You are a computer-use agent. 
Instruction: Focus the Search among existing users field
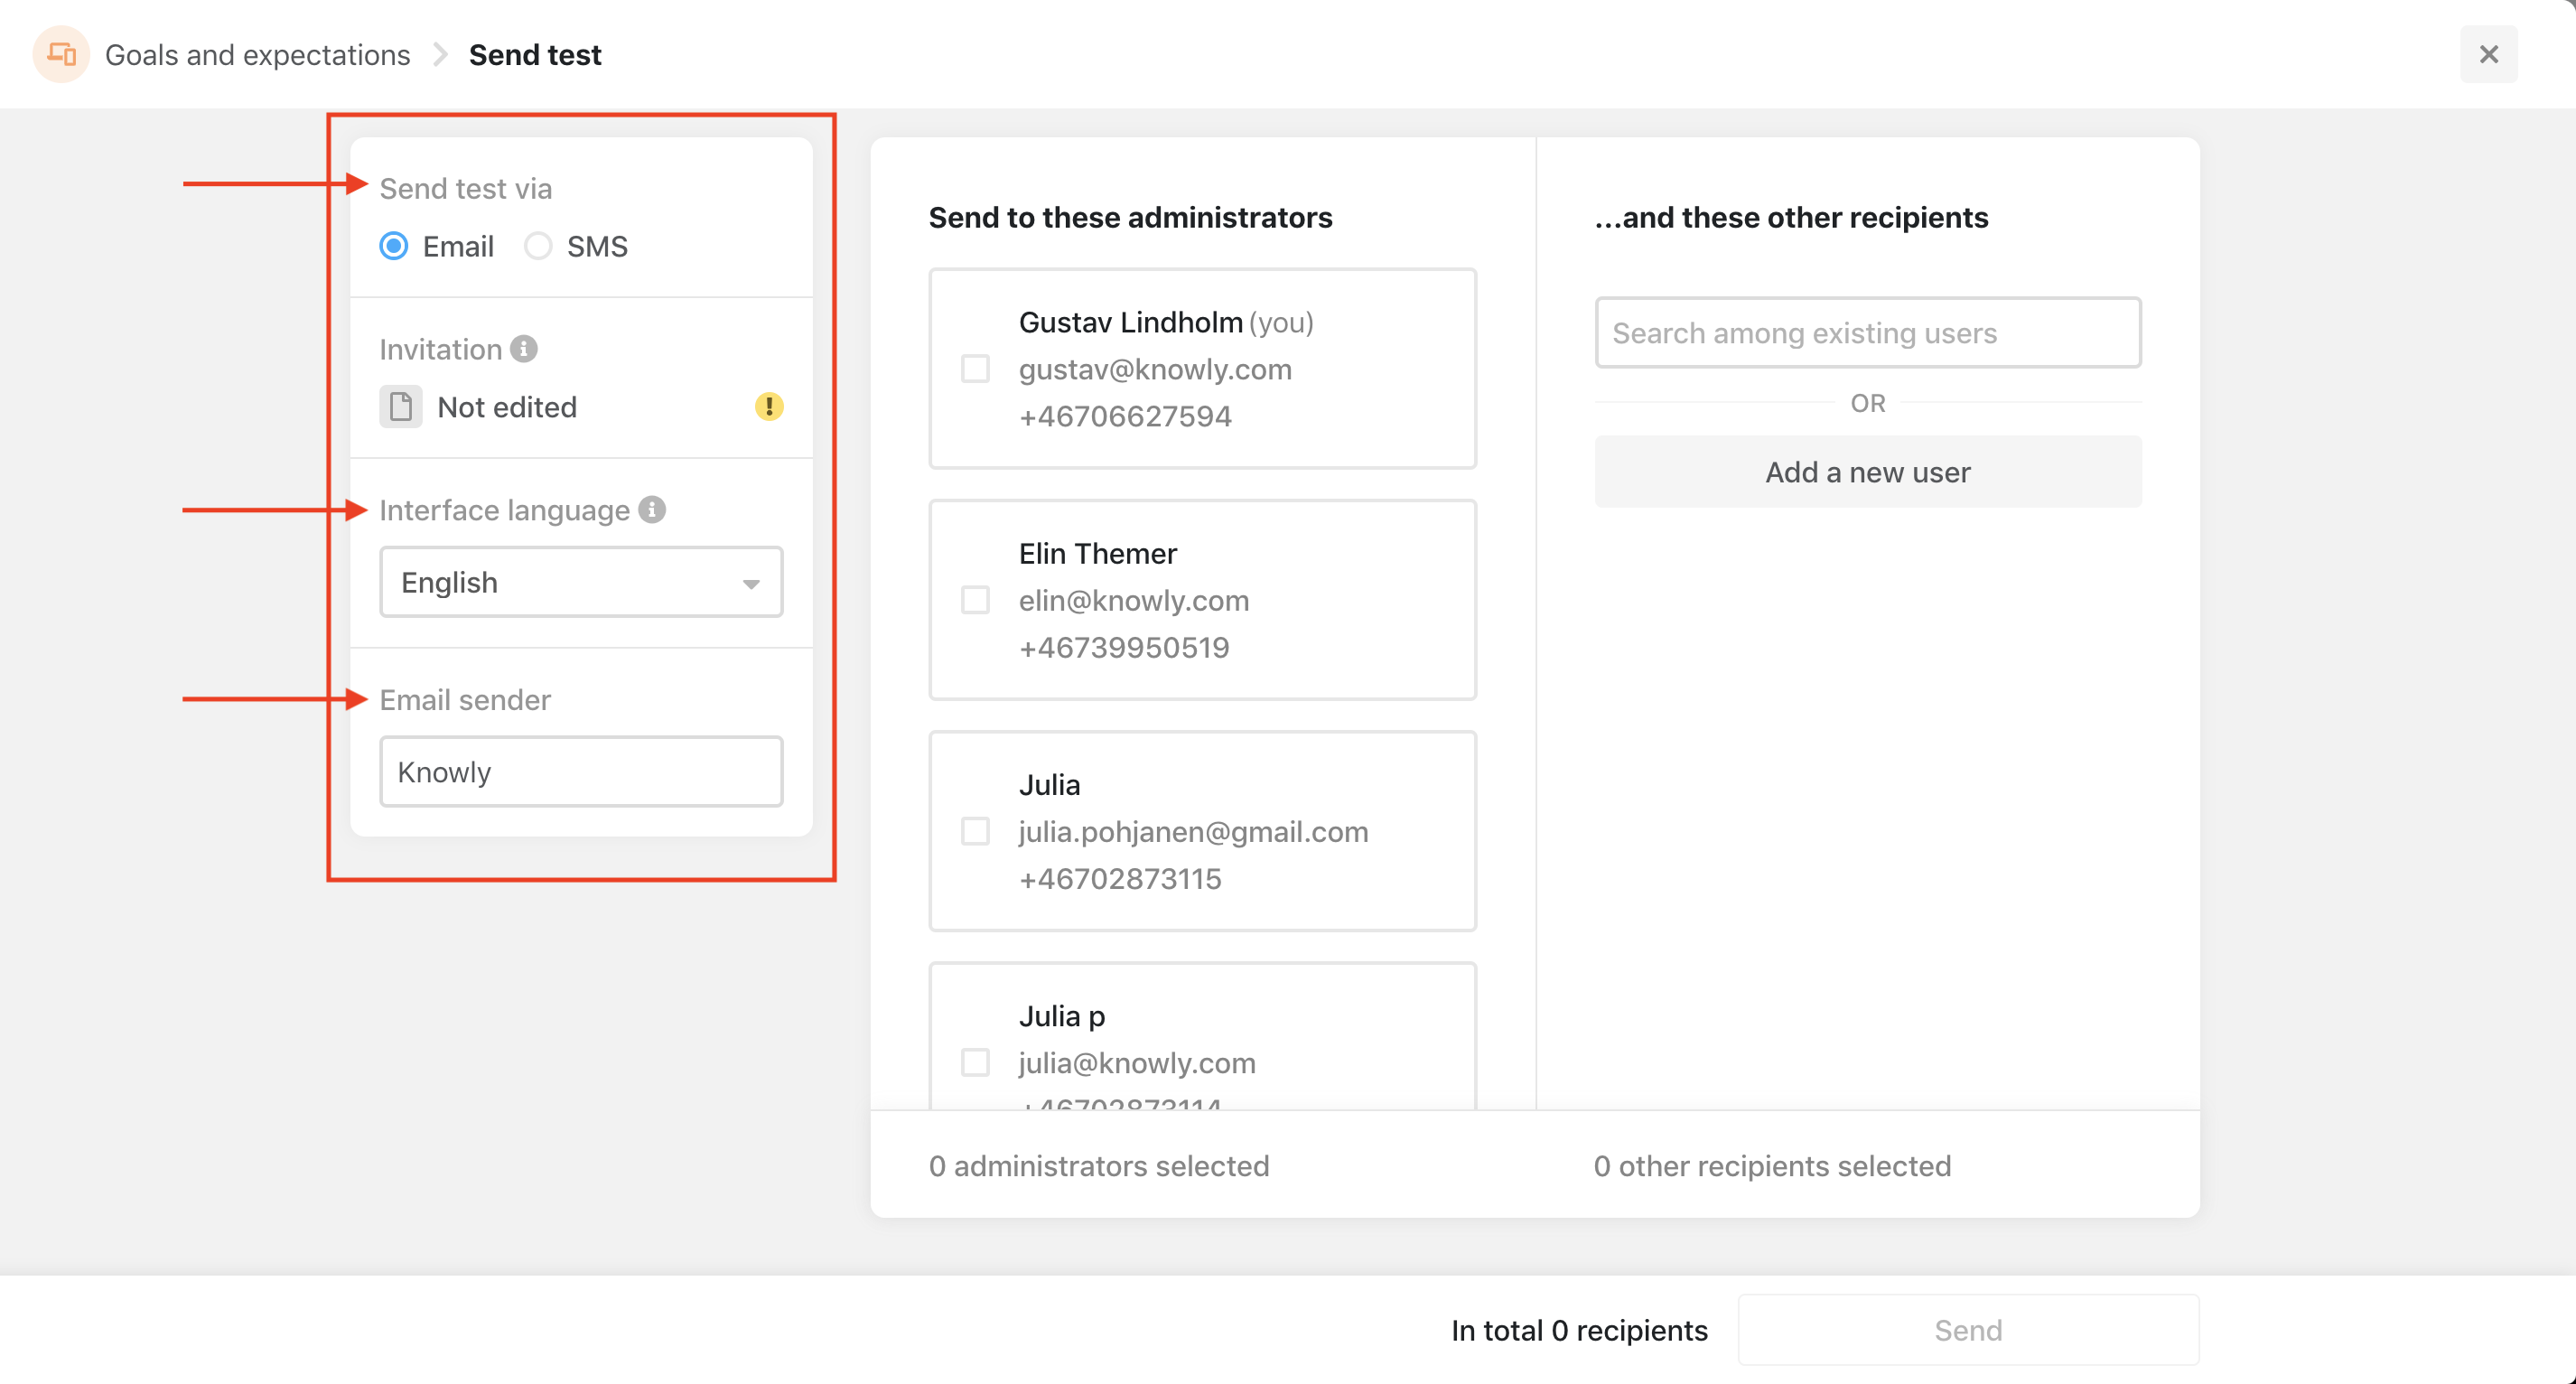click(1867, 333)
